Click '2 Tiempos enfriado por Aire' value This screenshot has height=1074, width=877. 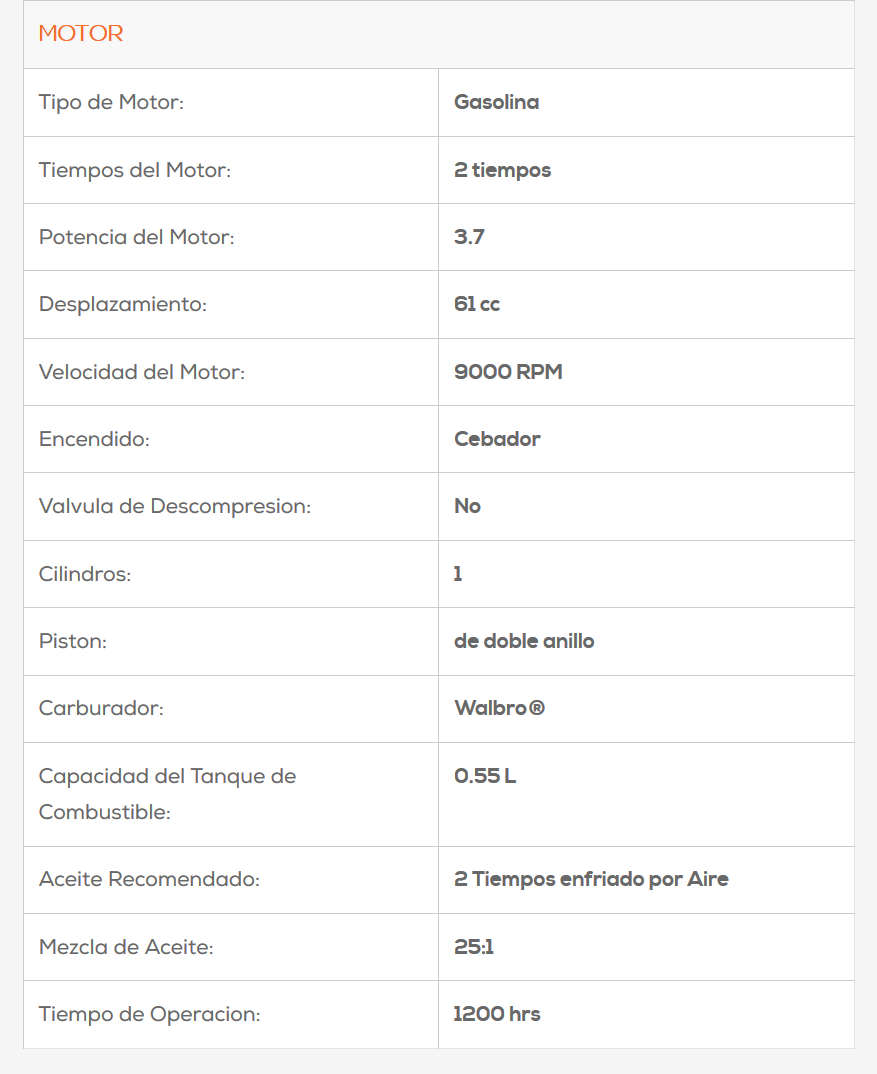(591, 880)
